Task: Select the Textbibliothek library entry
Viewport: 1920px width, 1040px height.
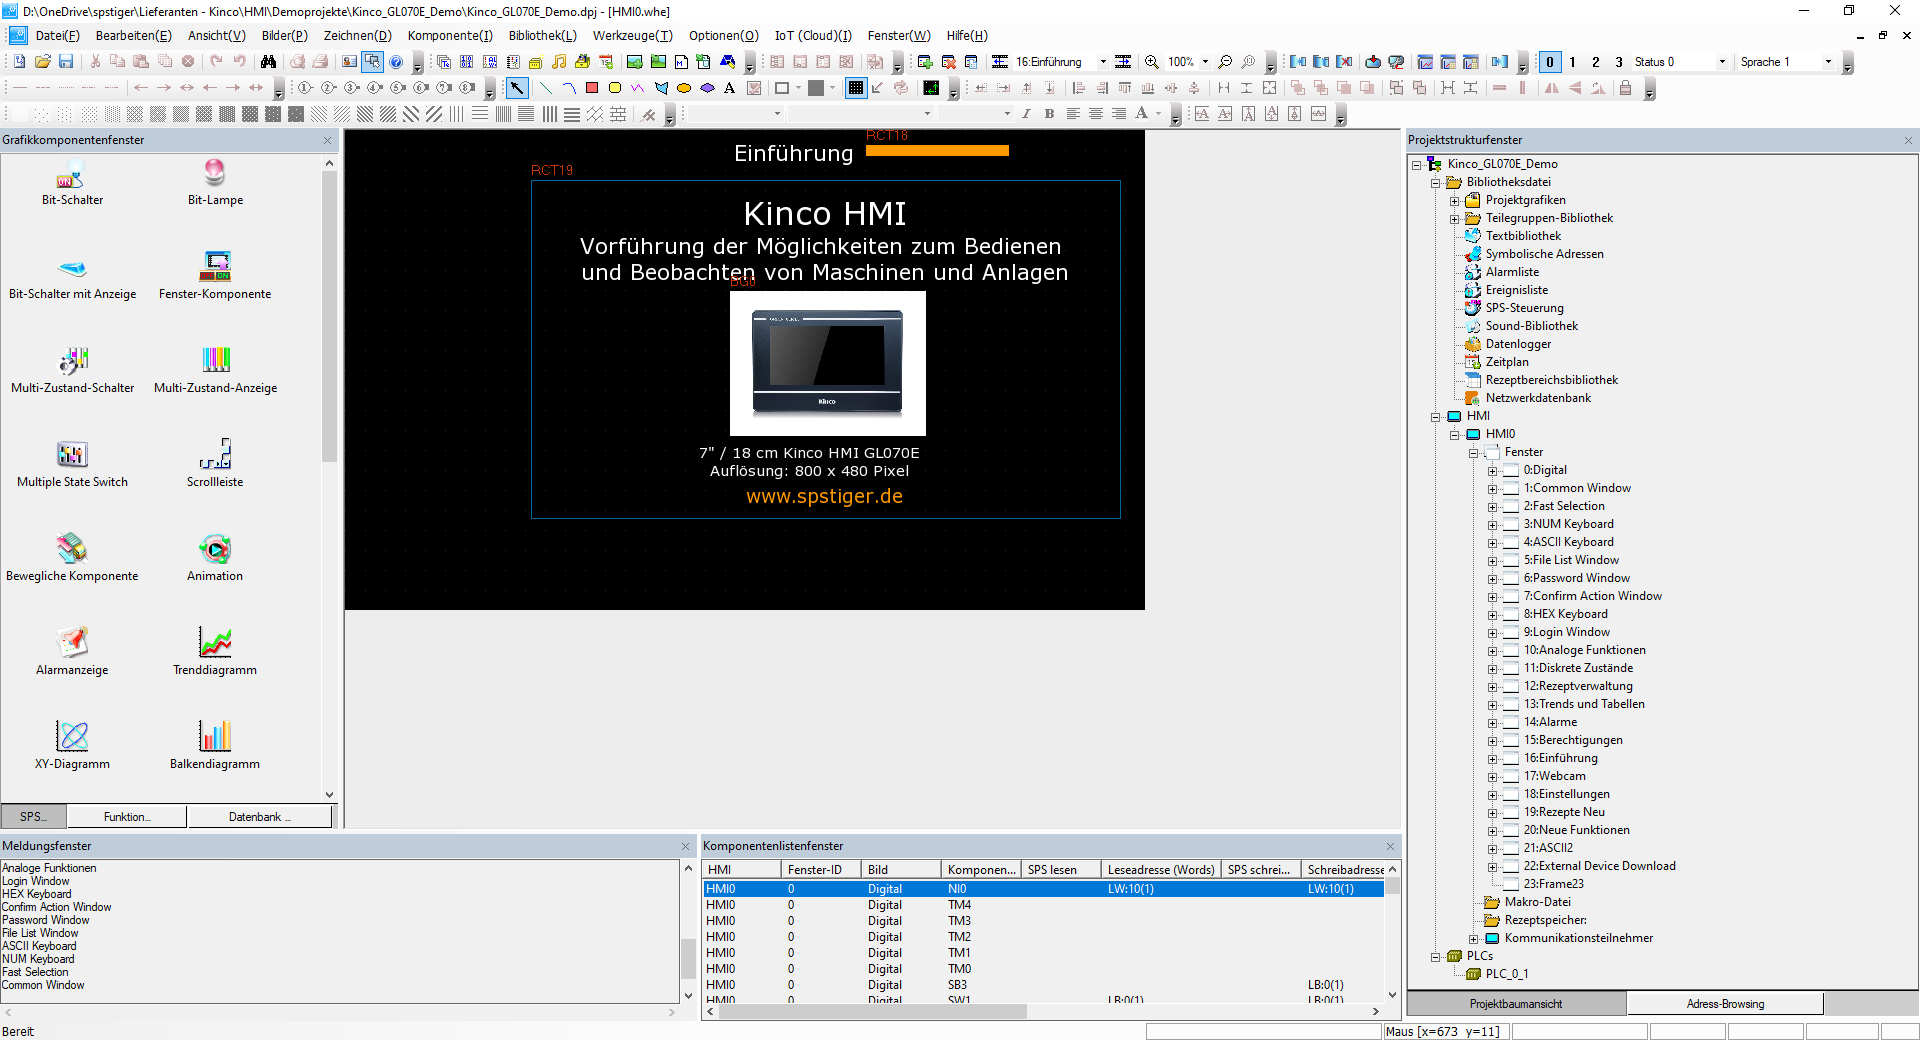Action: (x=1523, y=236)
